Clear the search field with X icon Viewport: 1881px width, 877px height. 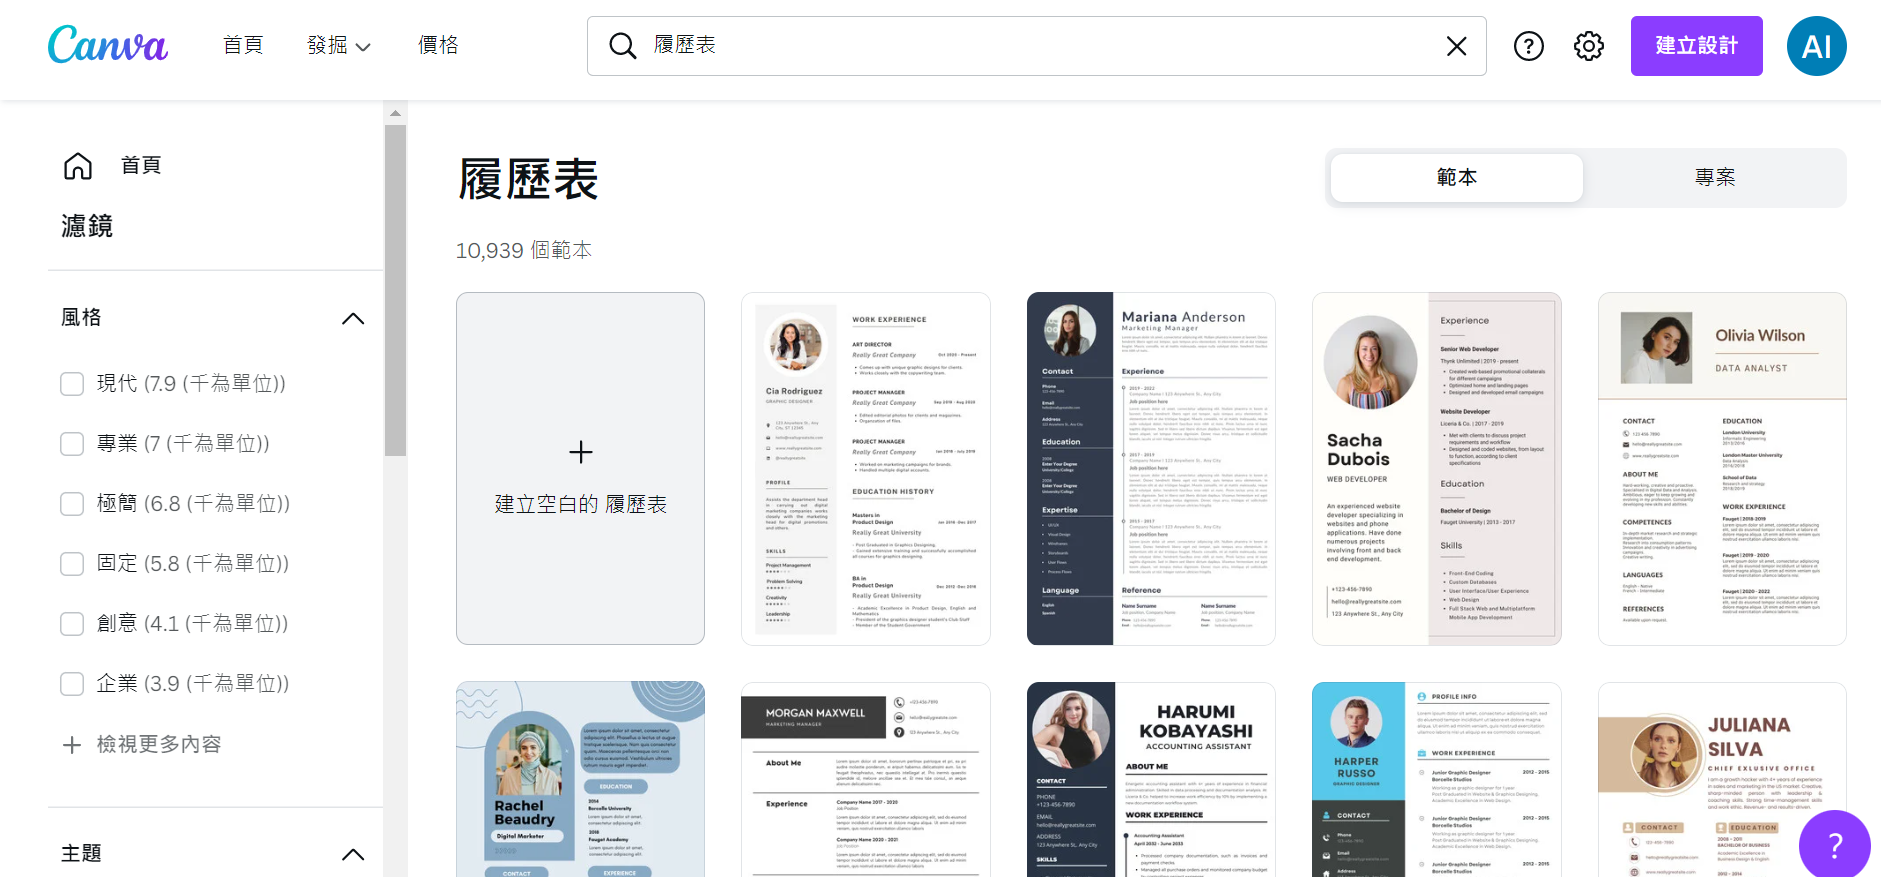(x=1456, y=46)
